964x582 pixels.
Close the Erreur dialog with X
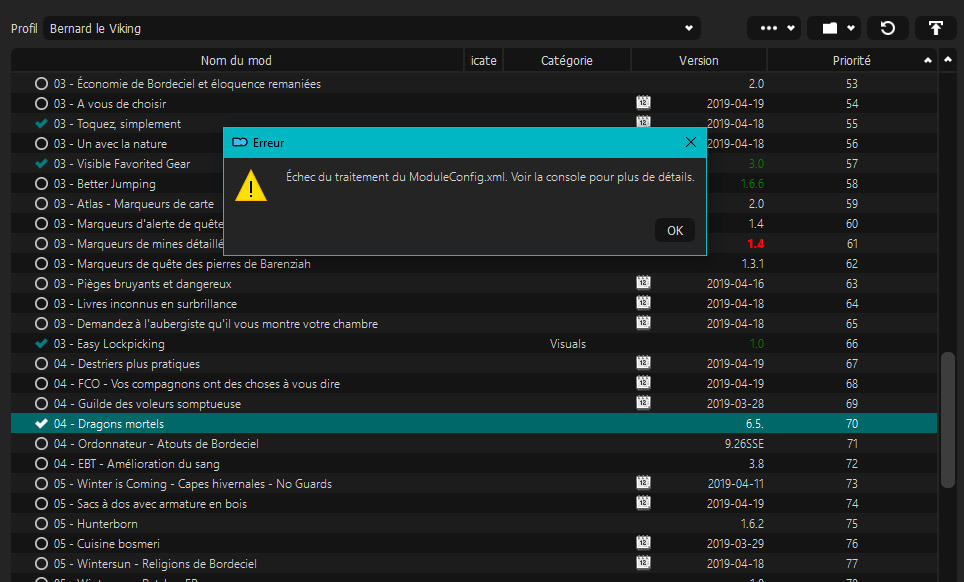pos(690,143)
